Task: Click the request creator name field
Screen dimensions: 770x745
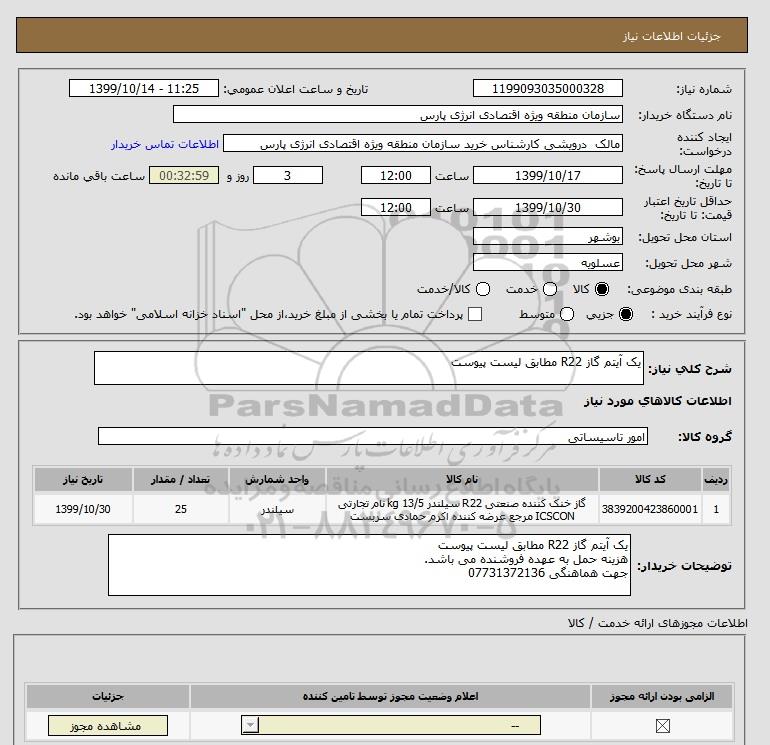Action: pos(423,143)
